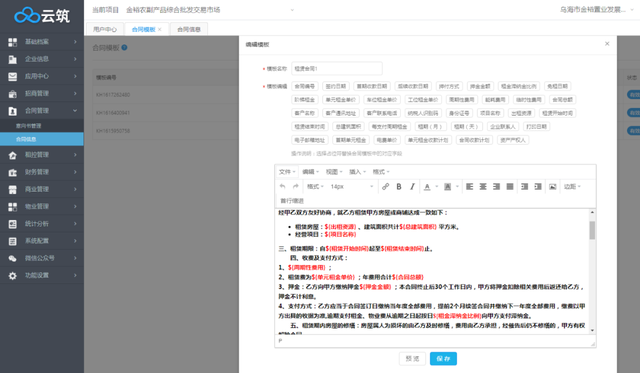The image size is (640, 373).
Task: Insert a hyperlink with the link icon
Action: [385, 186]
